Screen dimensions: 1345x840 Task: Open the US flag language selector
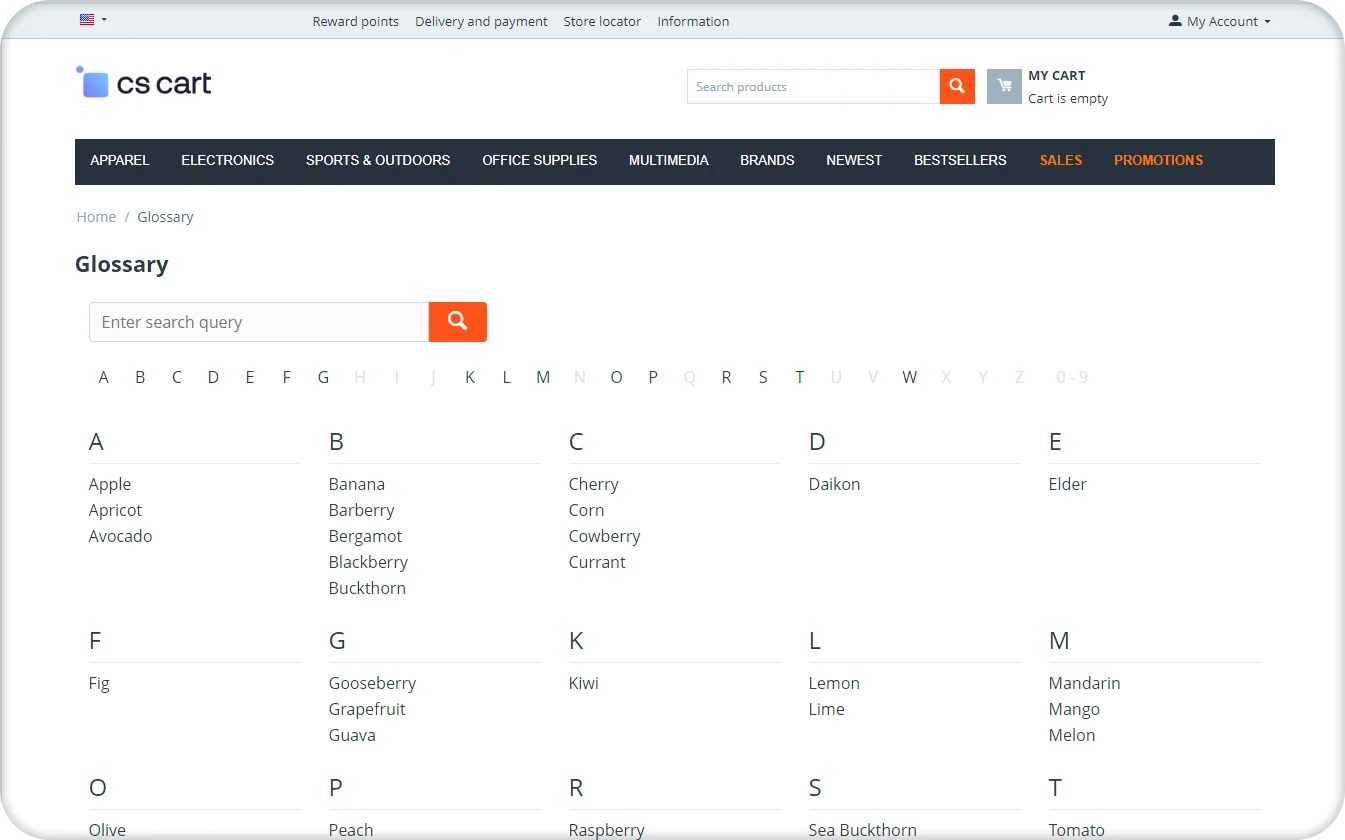(92, 20)
